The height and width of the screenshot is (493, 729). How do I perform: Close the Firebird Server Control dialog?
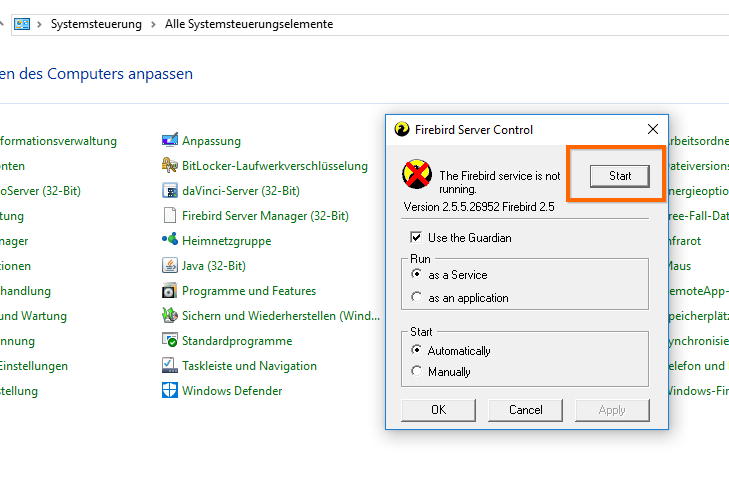click(x=653, y=129)
